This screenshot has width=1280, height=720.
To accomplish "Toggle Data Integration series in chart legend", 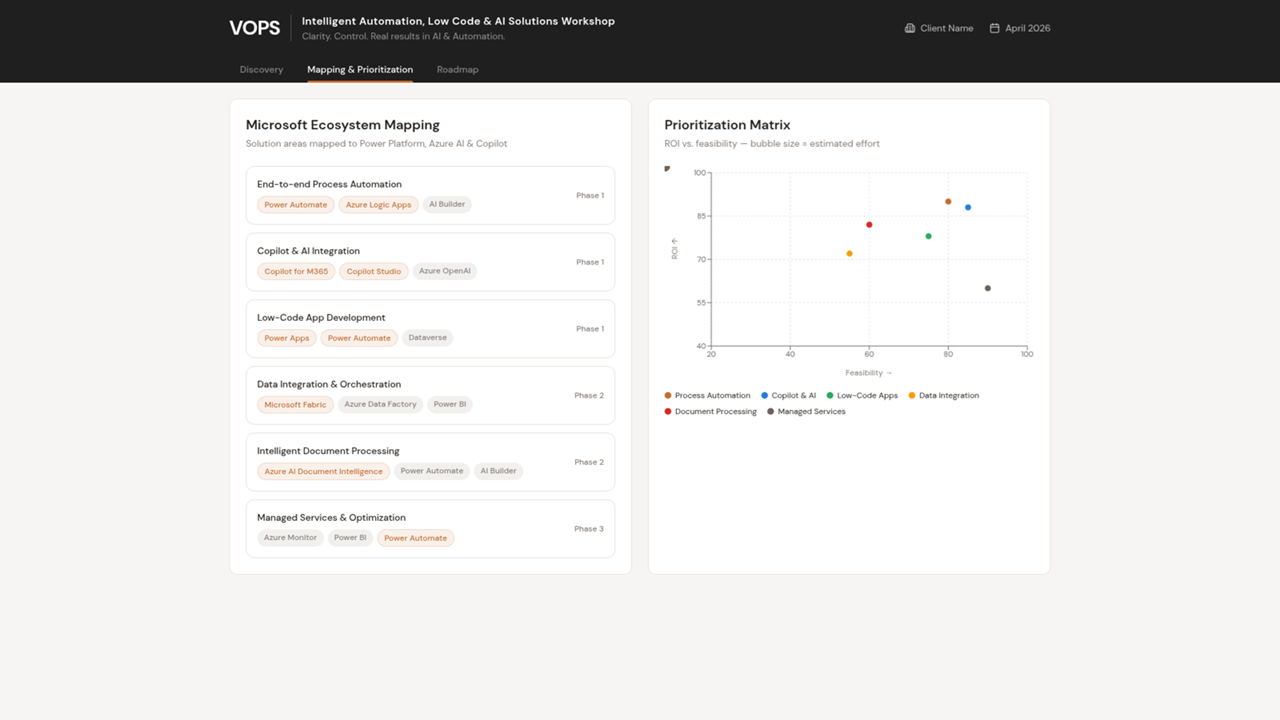I will pos(943,396).
